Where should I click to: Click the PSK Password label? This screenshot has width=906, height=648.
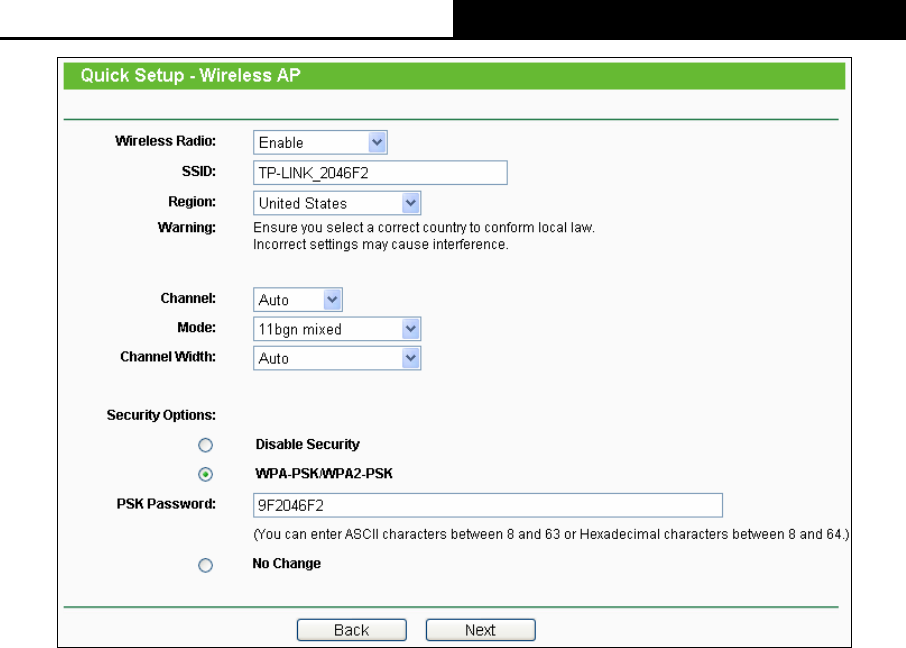click(x=166, y=504)
